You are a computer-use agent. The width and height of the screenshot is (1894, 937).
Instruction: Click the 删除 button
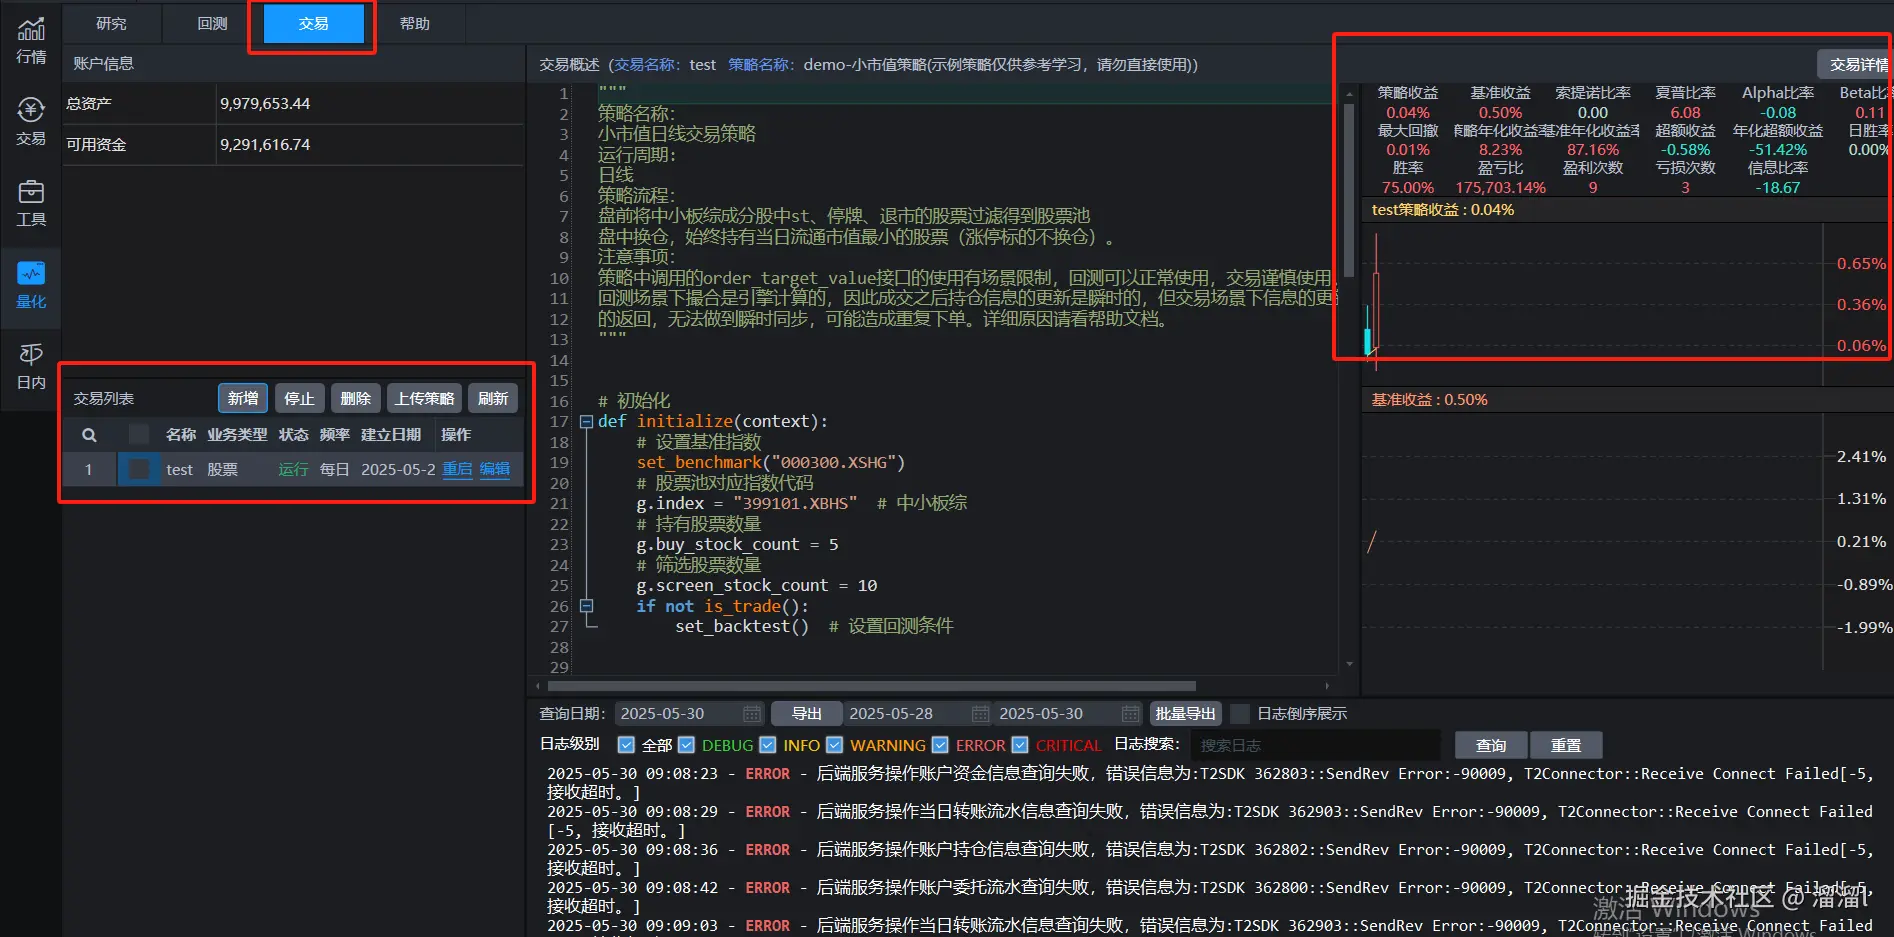355,398
